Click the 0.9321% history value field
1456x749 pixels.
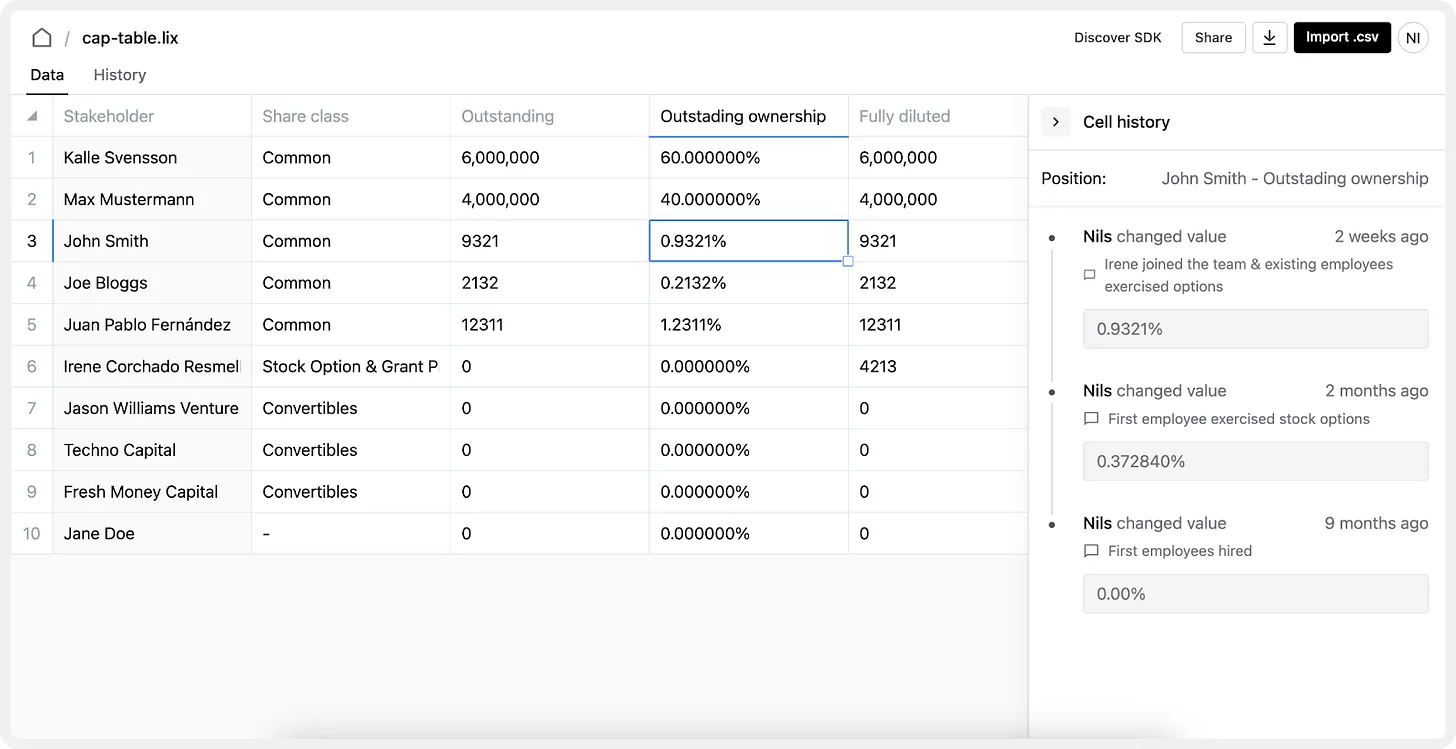(1255, 329)
